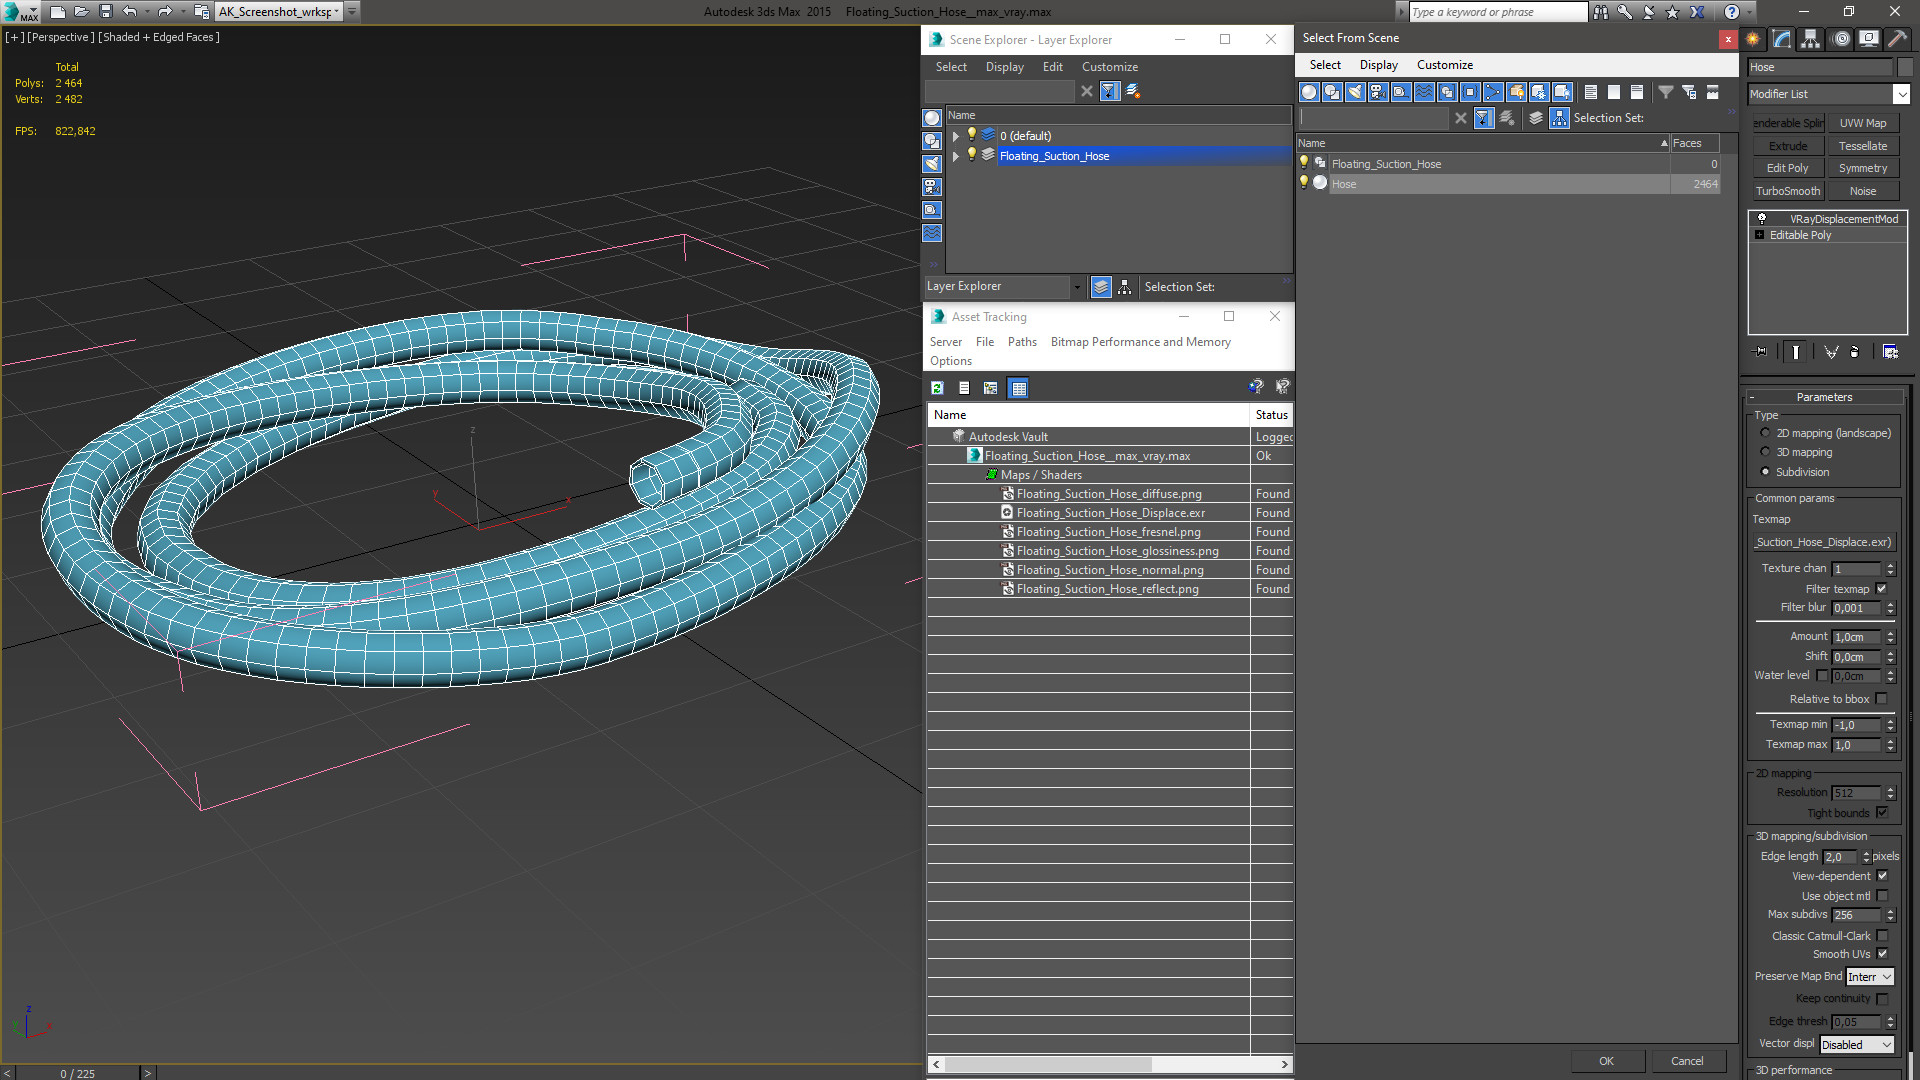Toggle Display Lights filter in Select From Scene
The width and height of the screenshot is (1920, 1080).
(1355, 92)
